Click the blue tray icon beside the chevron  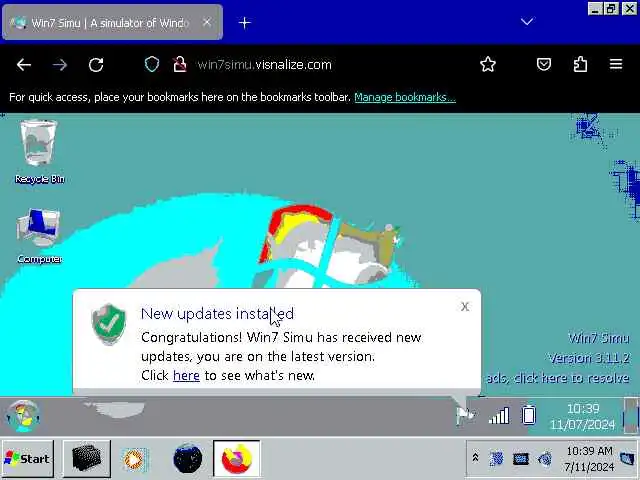tap(496, 458)
